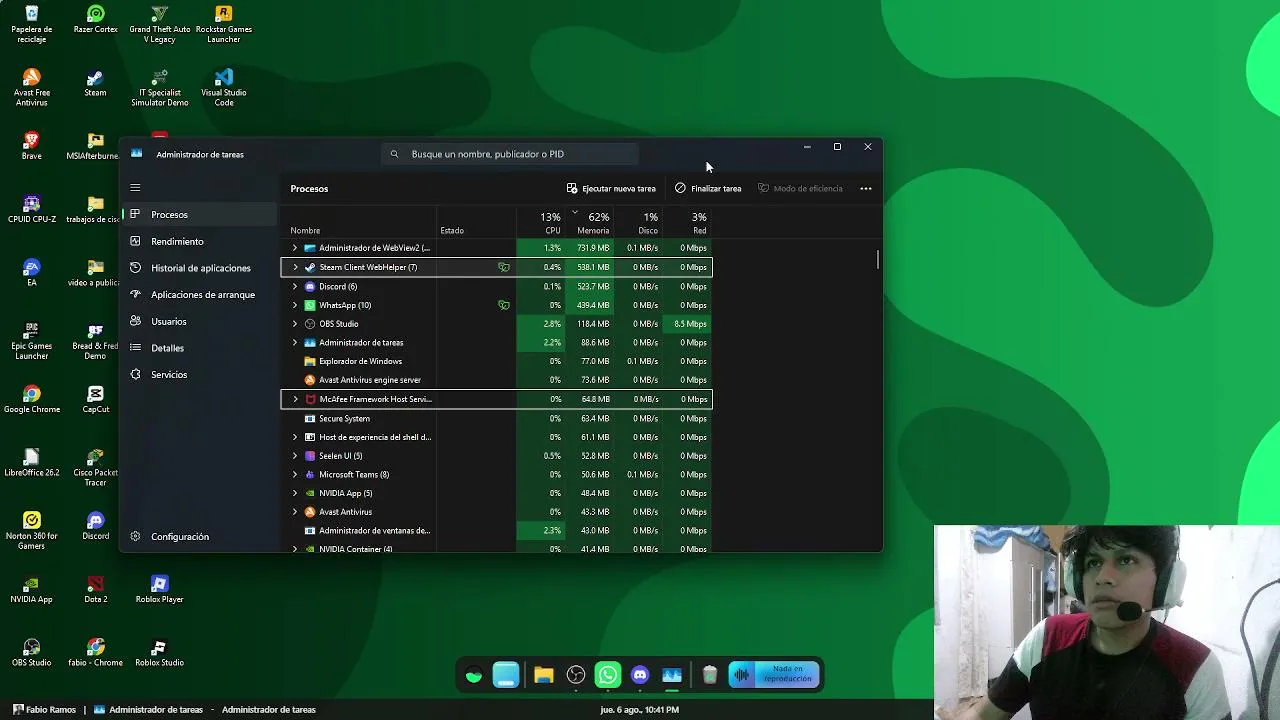Go to the Usuarios tab
Image resolution: width=1280 pixels, height=720 pixels.
click(x=199, y=321)
